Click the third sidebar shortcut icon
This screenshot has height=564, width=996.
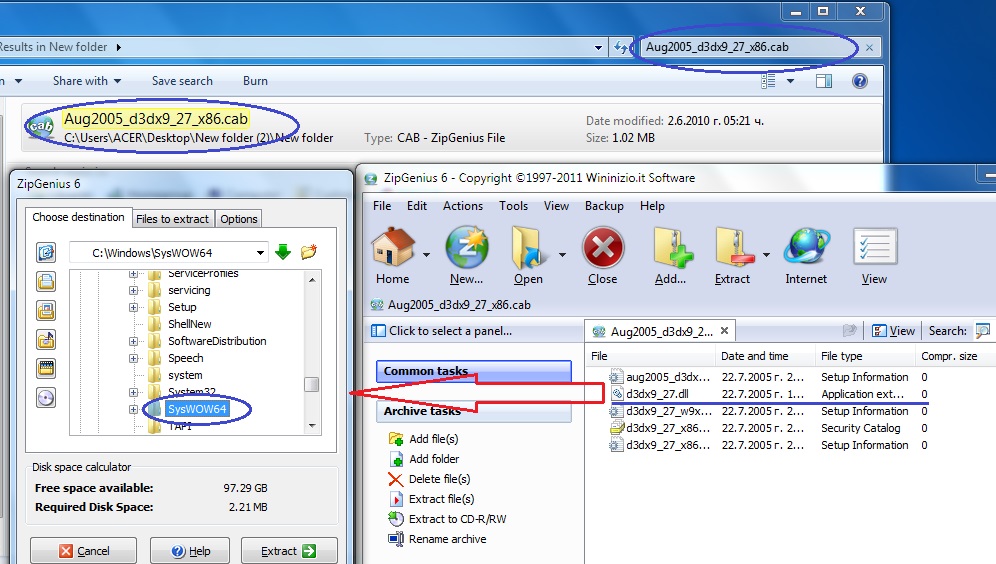coord(46,310)
